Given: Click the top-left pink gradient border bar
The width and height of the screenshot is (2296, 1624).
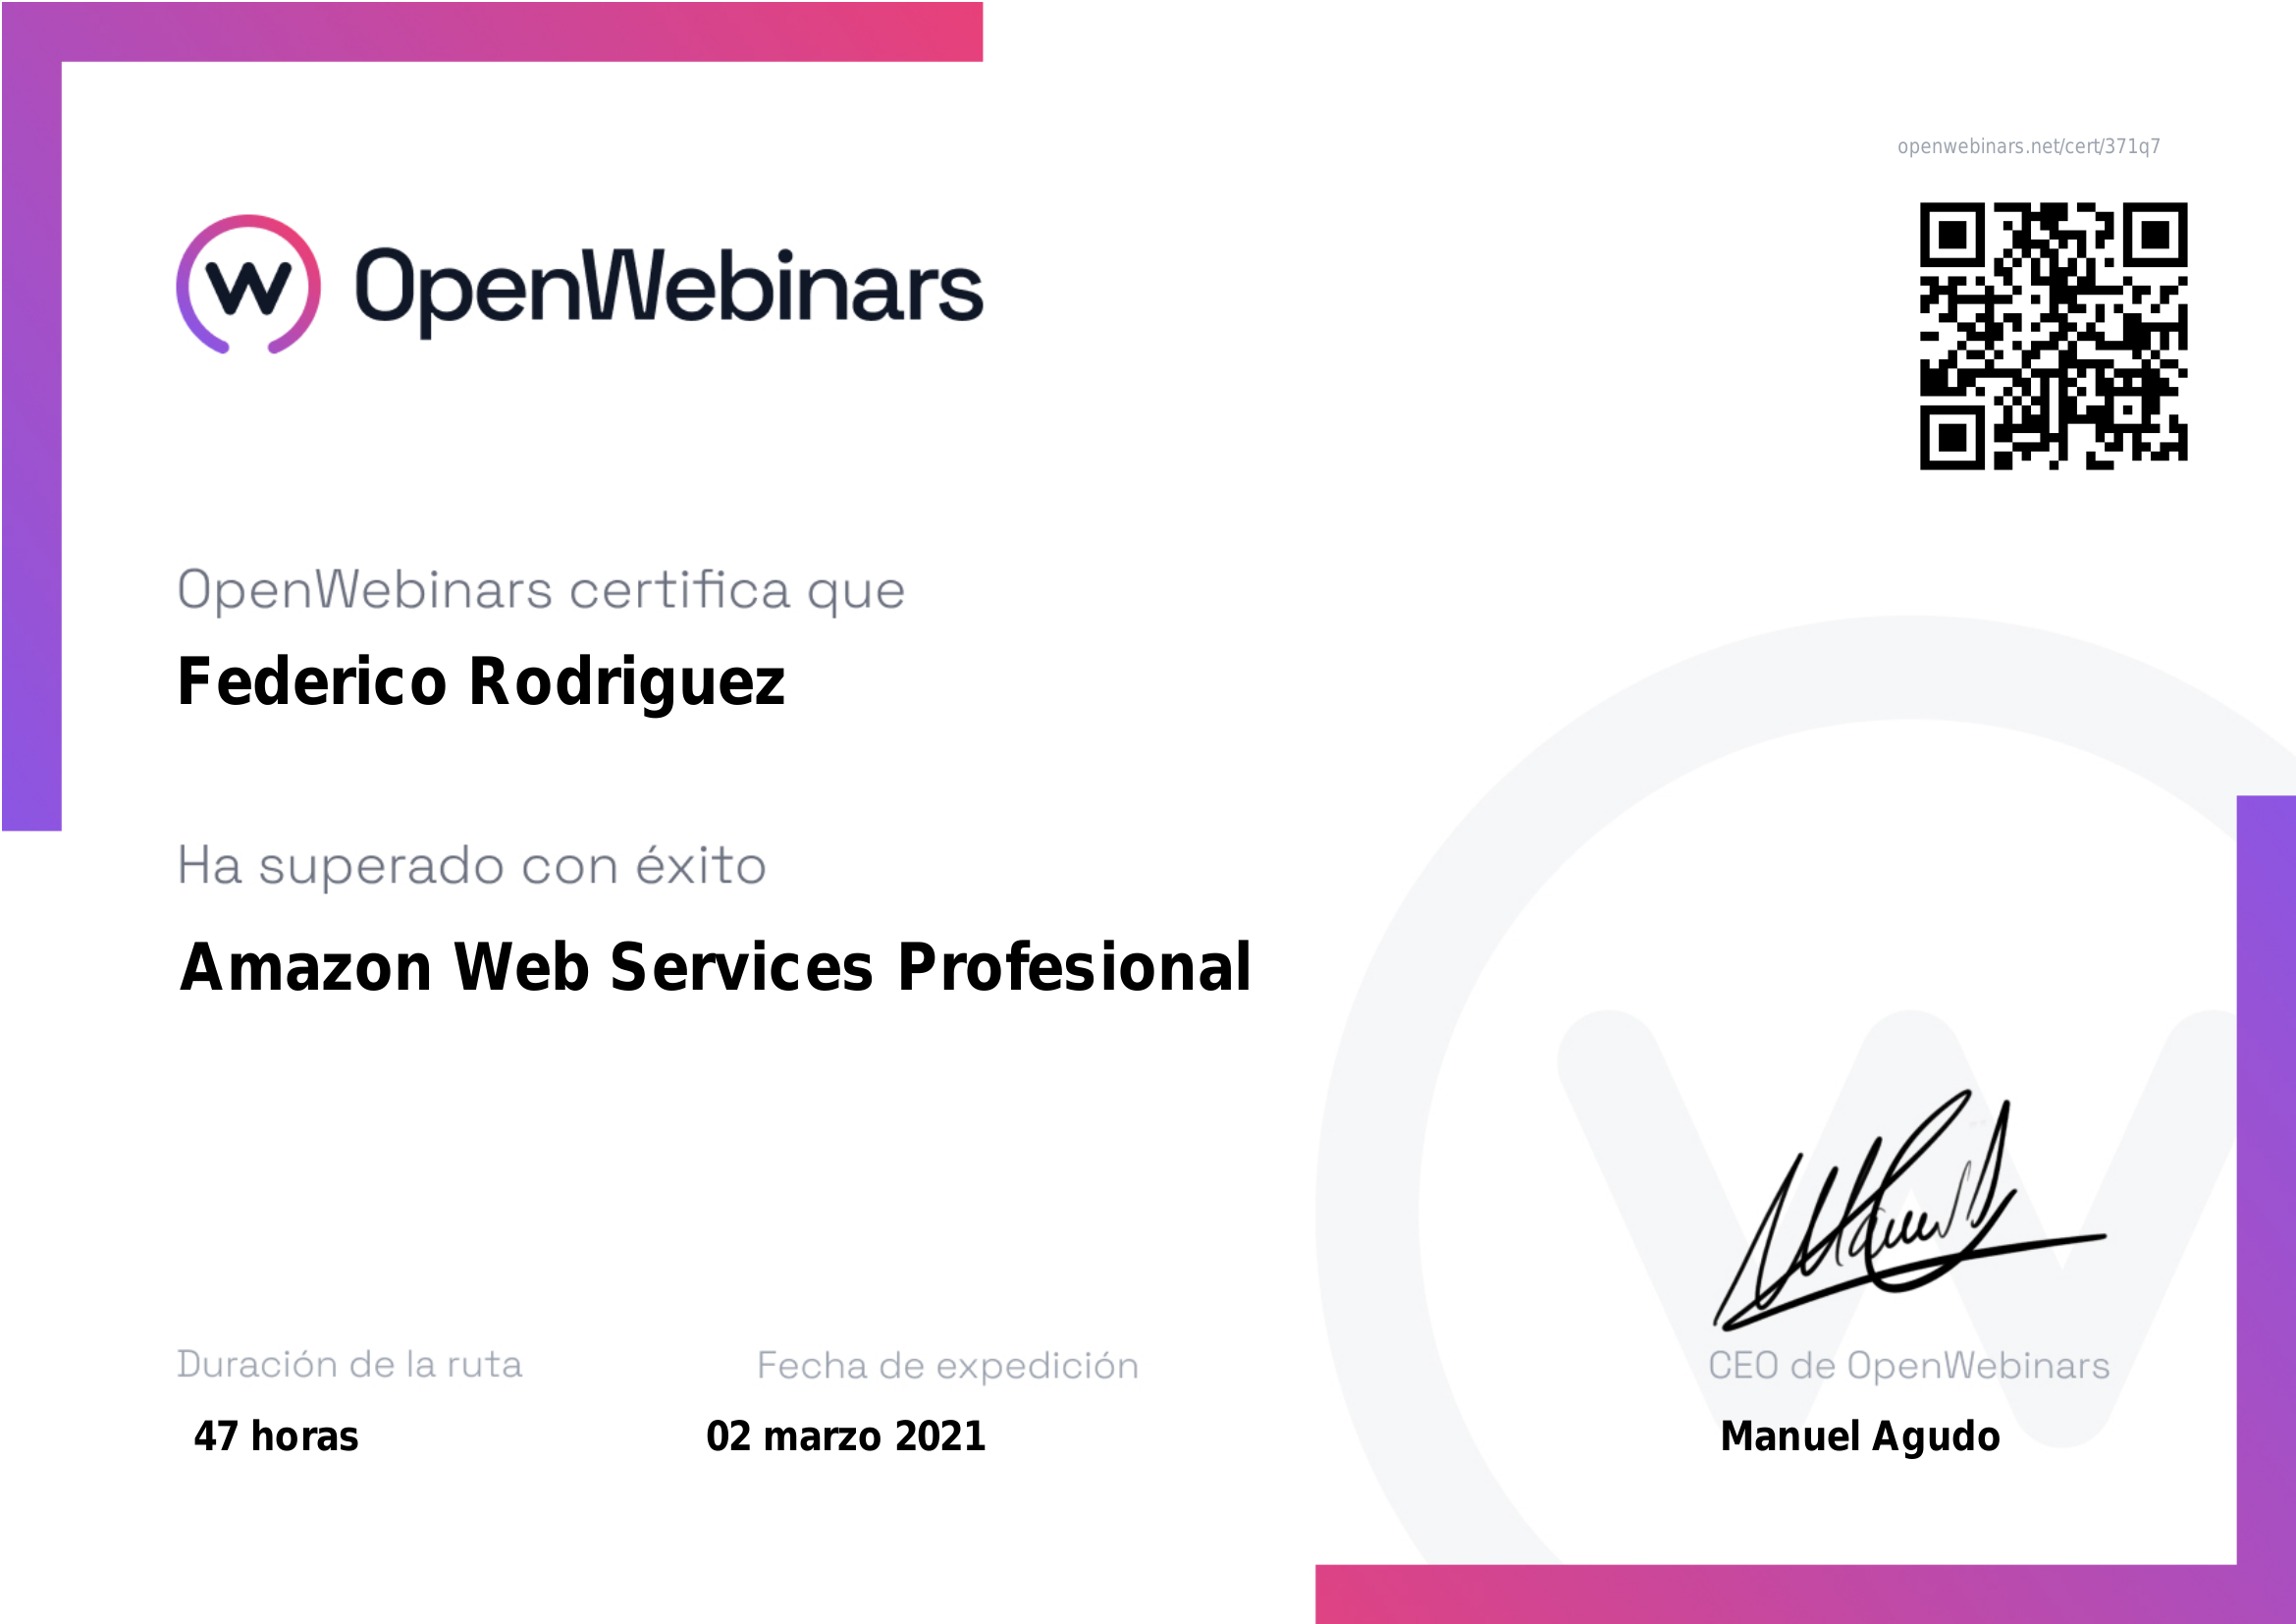Looking at the screenshot, I should click(x=520, y=32).
